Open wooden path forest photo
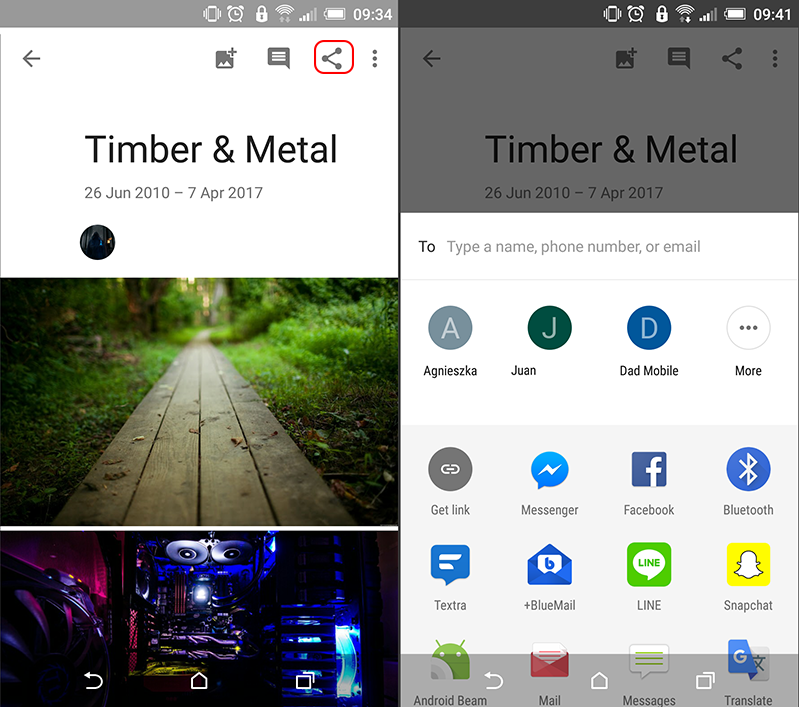799x707 pixels. pos(199,402)
